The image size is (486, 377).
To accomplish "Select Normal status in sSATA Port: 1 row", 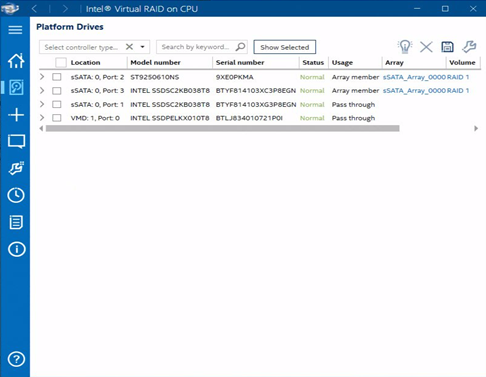I will tap(312, 104).
